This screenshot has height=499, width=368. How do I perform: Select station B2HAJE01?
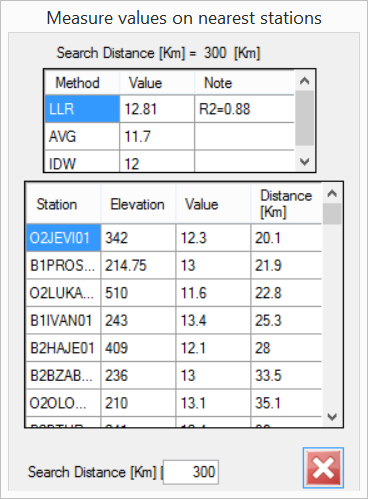(63, 348)
